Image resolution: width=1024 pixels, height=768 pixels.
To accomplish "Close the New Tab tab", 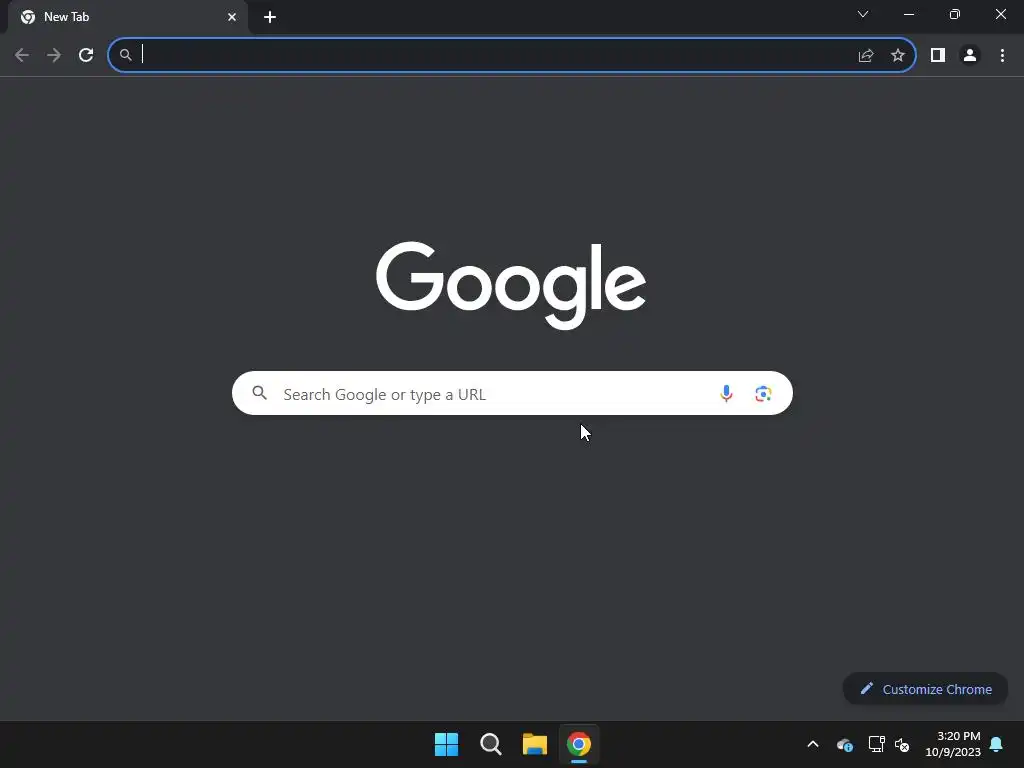I will [x=232, y=17].
